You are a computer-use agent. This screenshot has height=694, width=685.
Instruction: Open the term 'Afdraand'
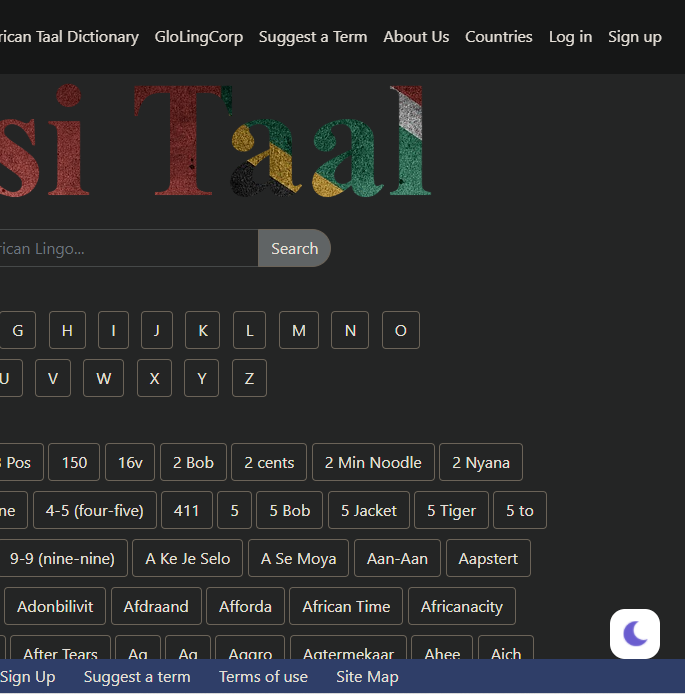[x=156, y=606]
